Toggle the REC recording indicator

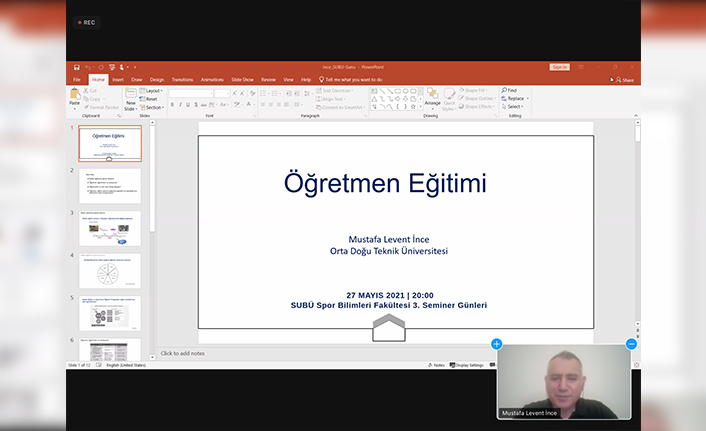click(x=86, y=21)
